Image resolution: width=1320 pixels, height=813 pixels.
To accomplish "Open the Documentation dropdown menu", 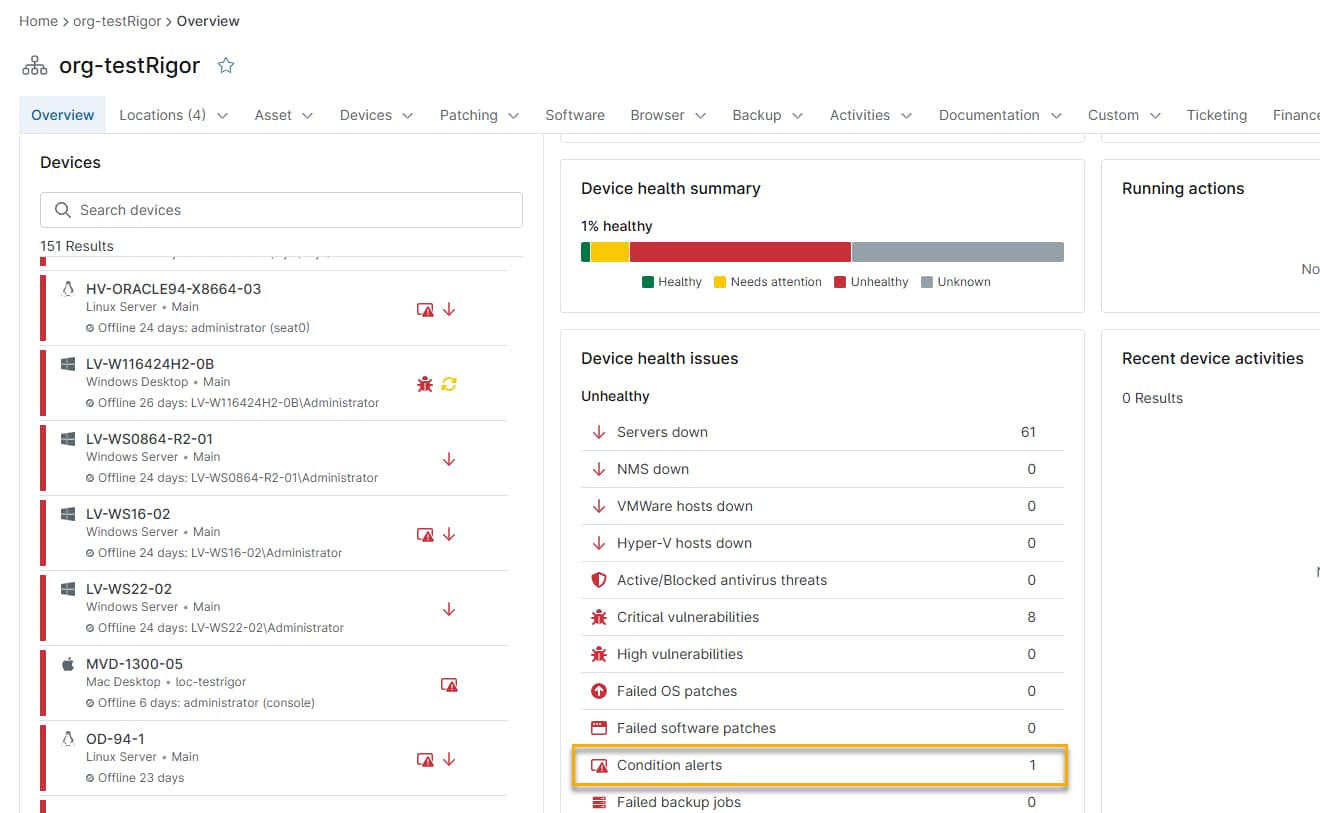I will (999, 115).
